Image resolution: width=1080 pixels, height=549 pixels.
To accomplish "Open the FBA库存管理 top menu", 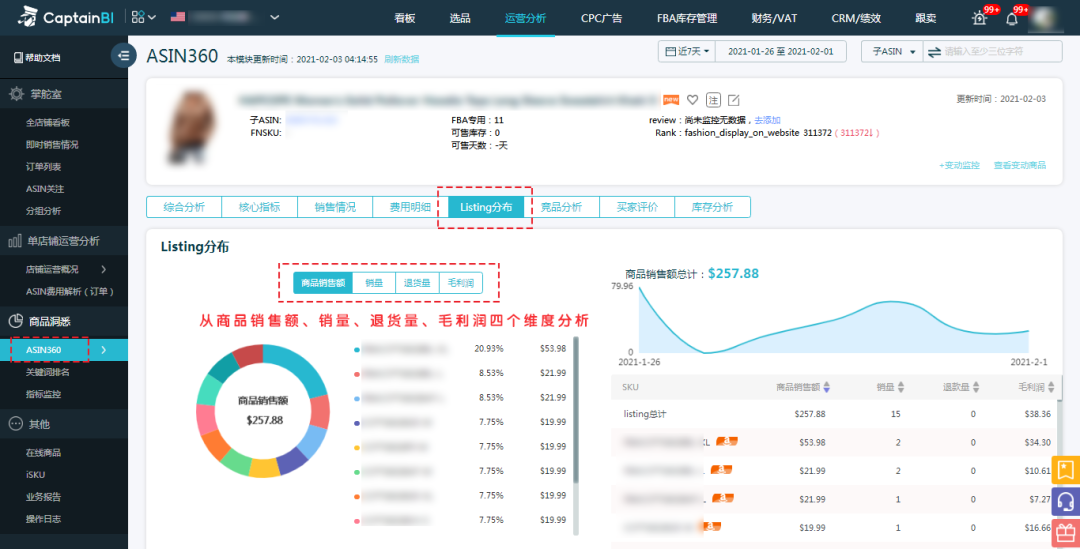I will click(687, 18).
